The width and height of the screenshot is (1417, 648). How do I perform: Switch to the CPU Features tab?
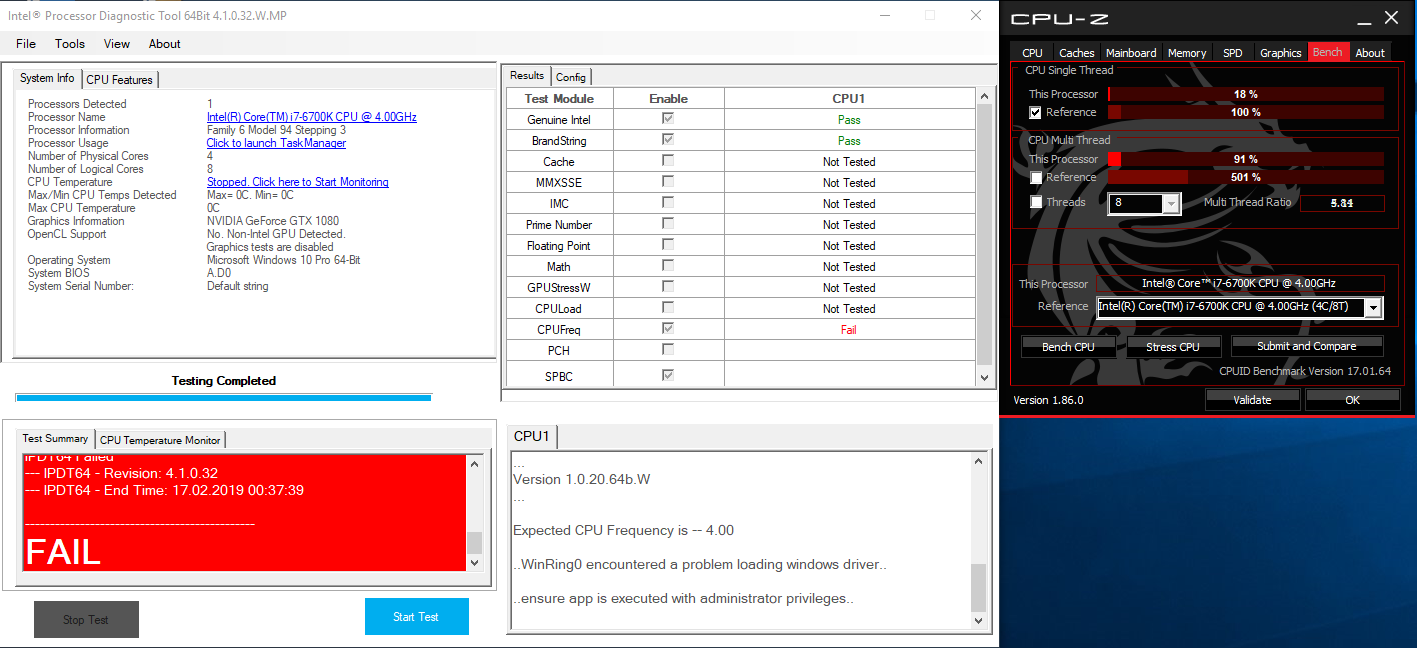tap(119, 79)
